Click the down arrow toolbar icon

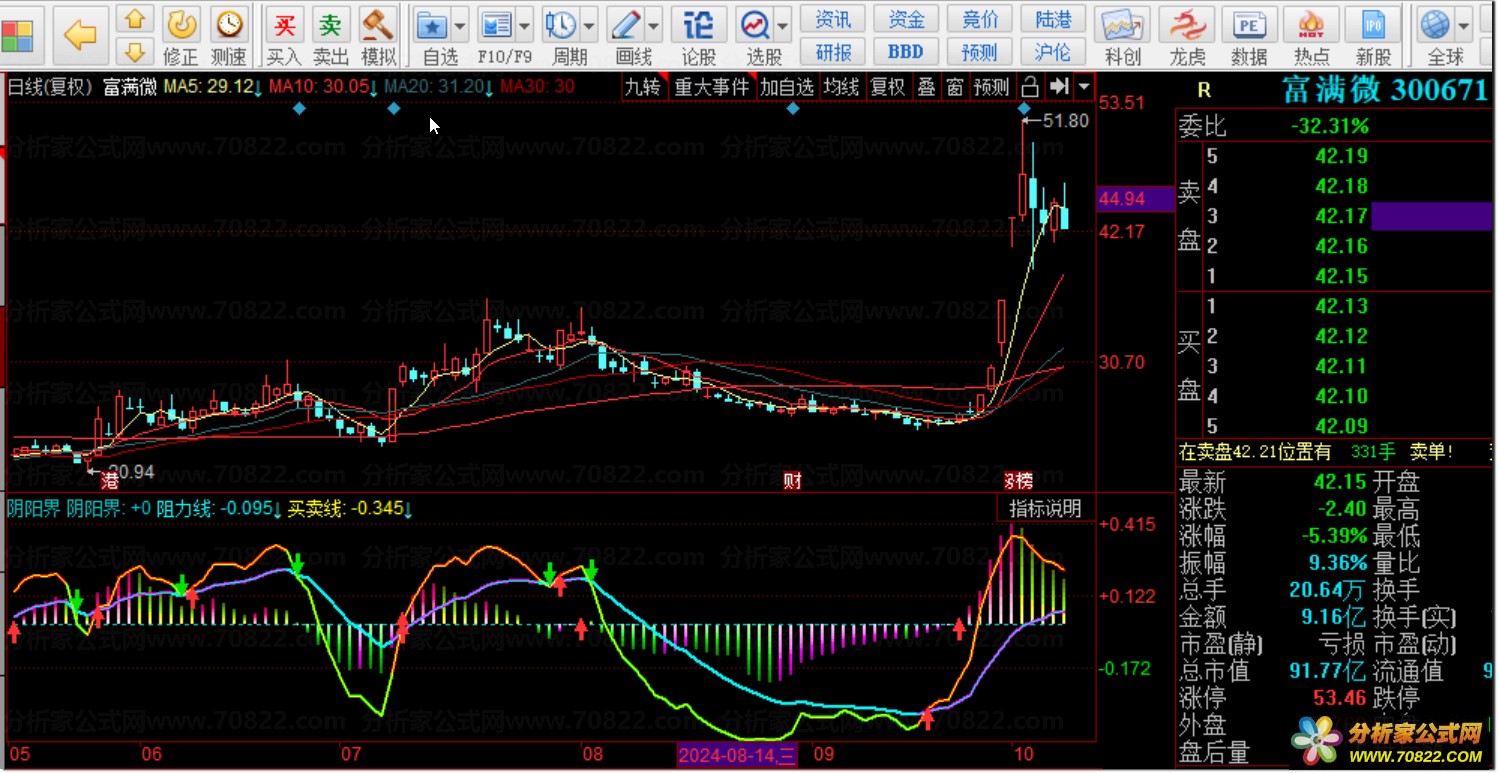135,51
